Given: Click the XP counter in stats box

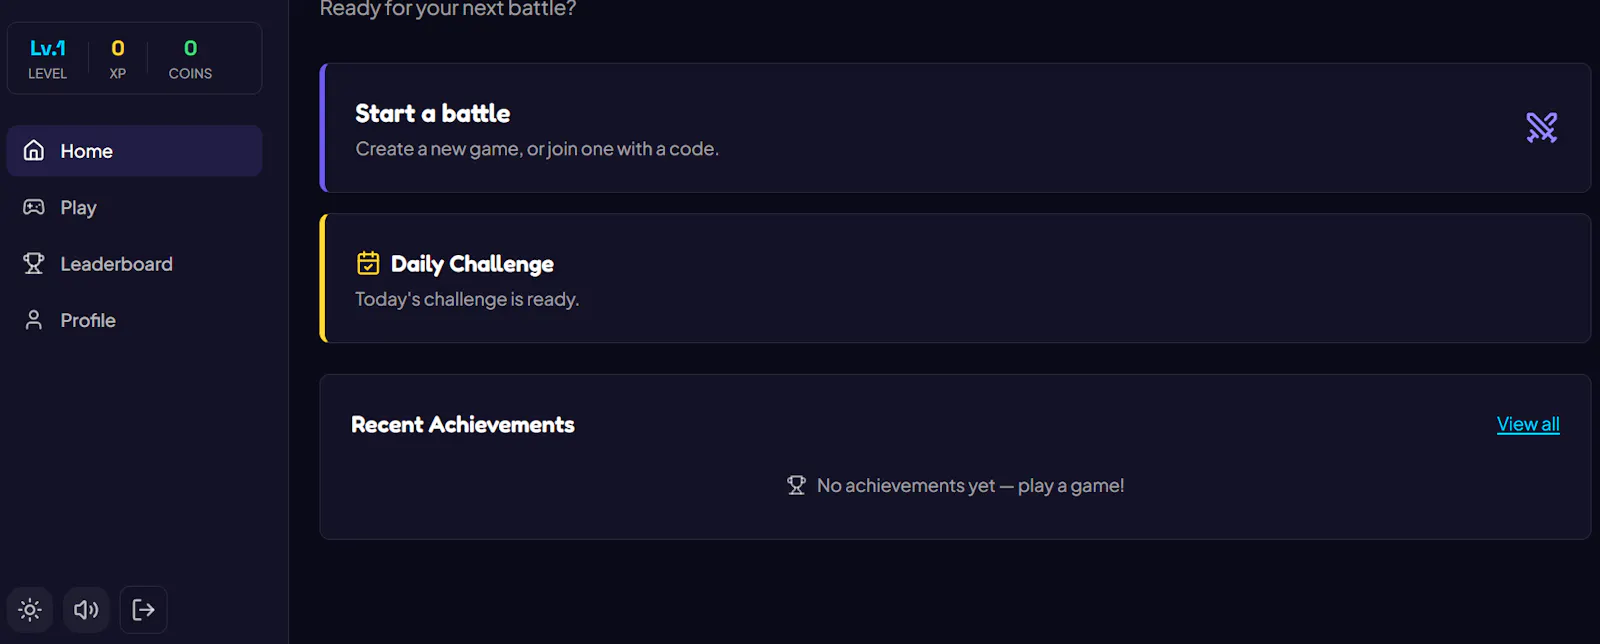Looking at the screenshot, I should (x=118, y=59).
